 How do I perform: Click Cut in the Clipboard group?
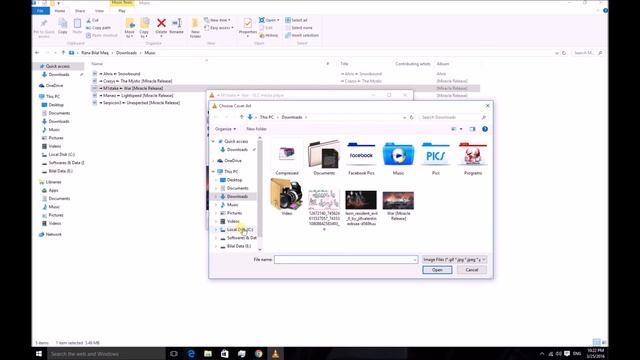92,20
